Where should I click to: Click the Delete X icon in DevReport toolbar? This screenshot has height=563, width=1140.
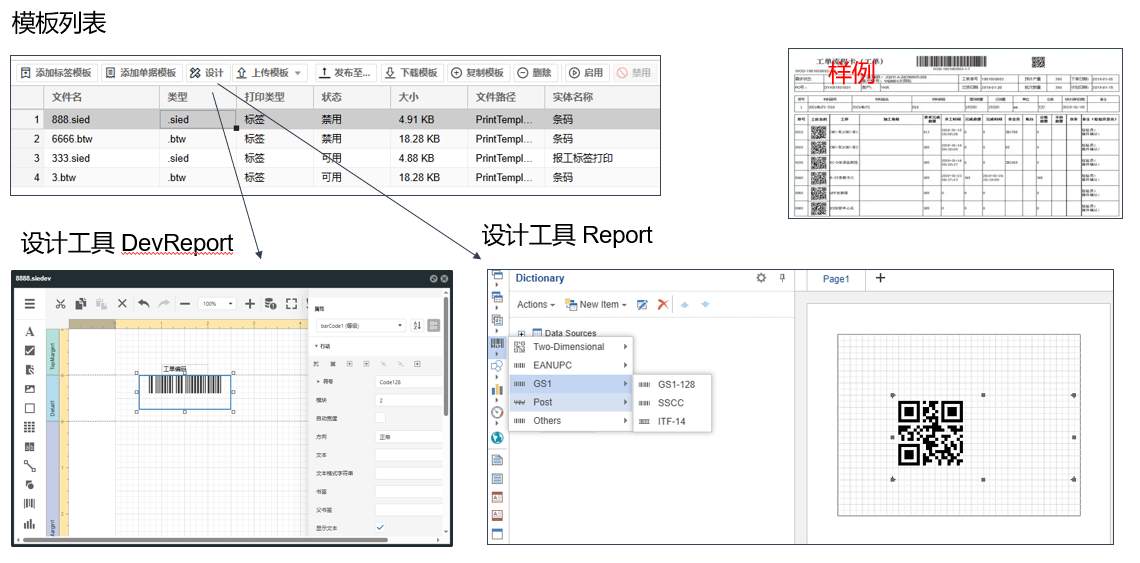tap(122, 303)
